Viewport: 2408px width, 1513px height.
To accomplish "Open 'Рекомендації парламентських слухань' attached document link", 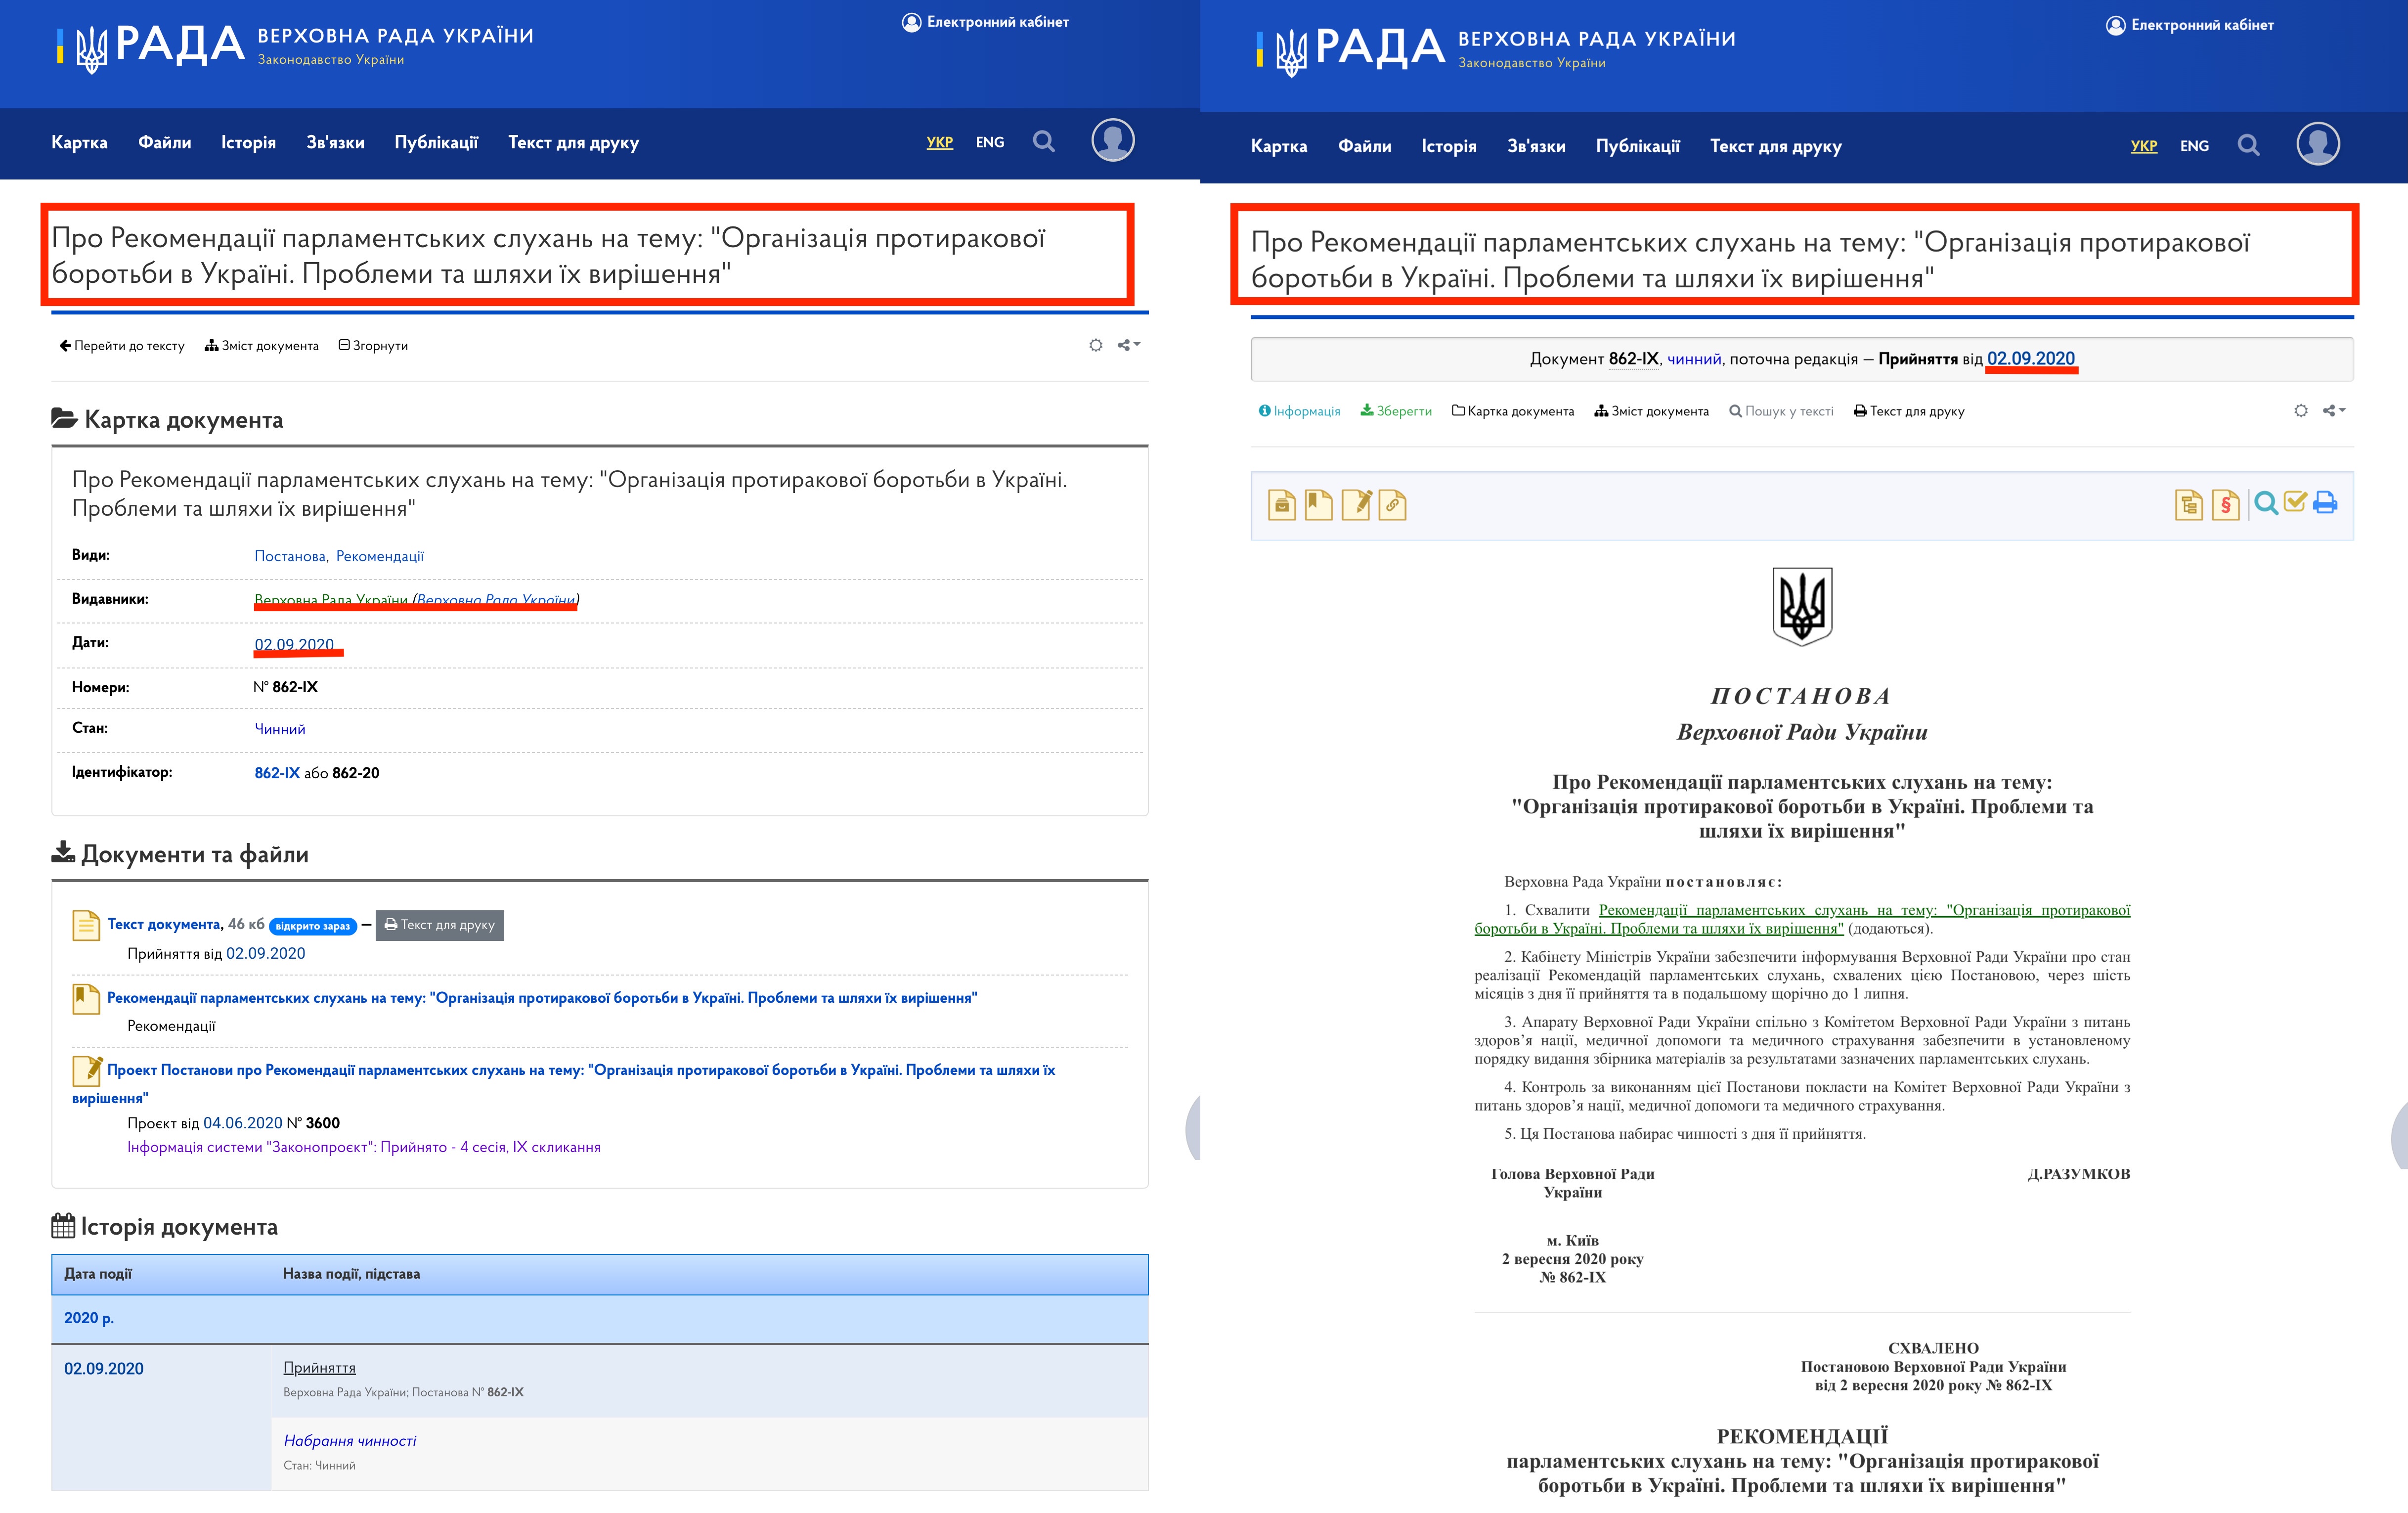I will coord(542,998).
